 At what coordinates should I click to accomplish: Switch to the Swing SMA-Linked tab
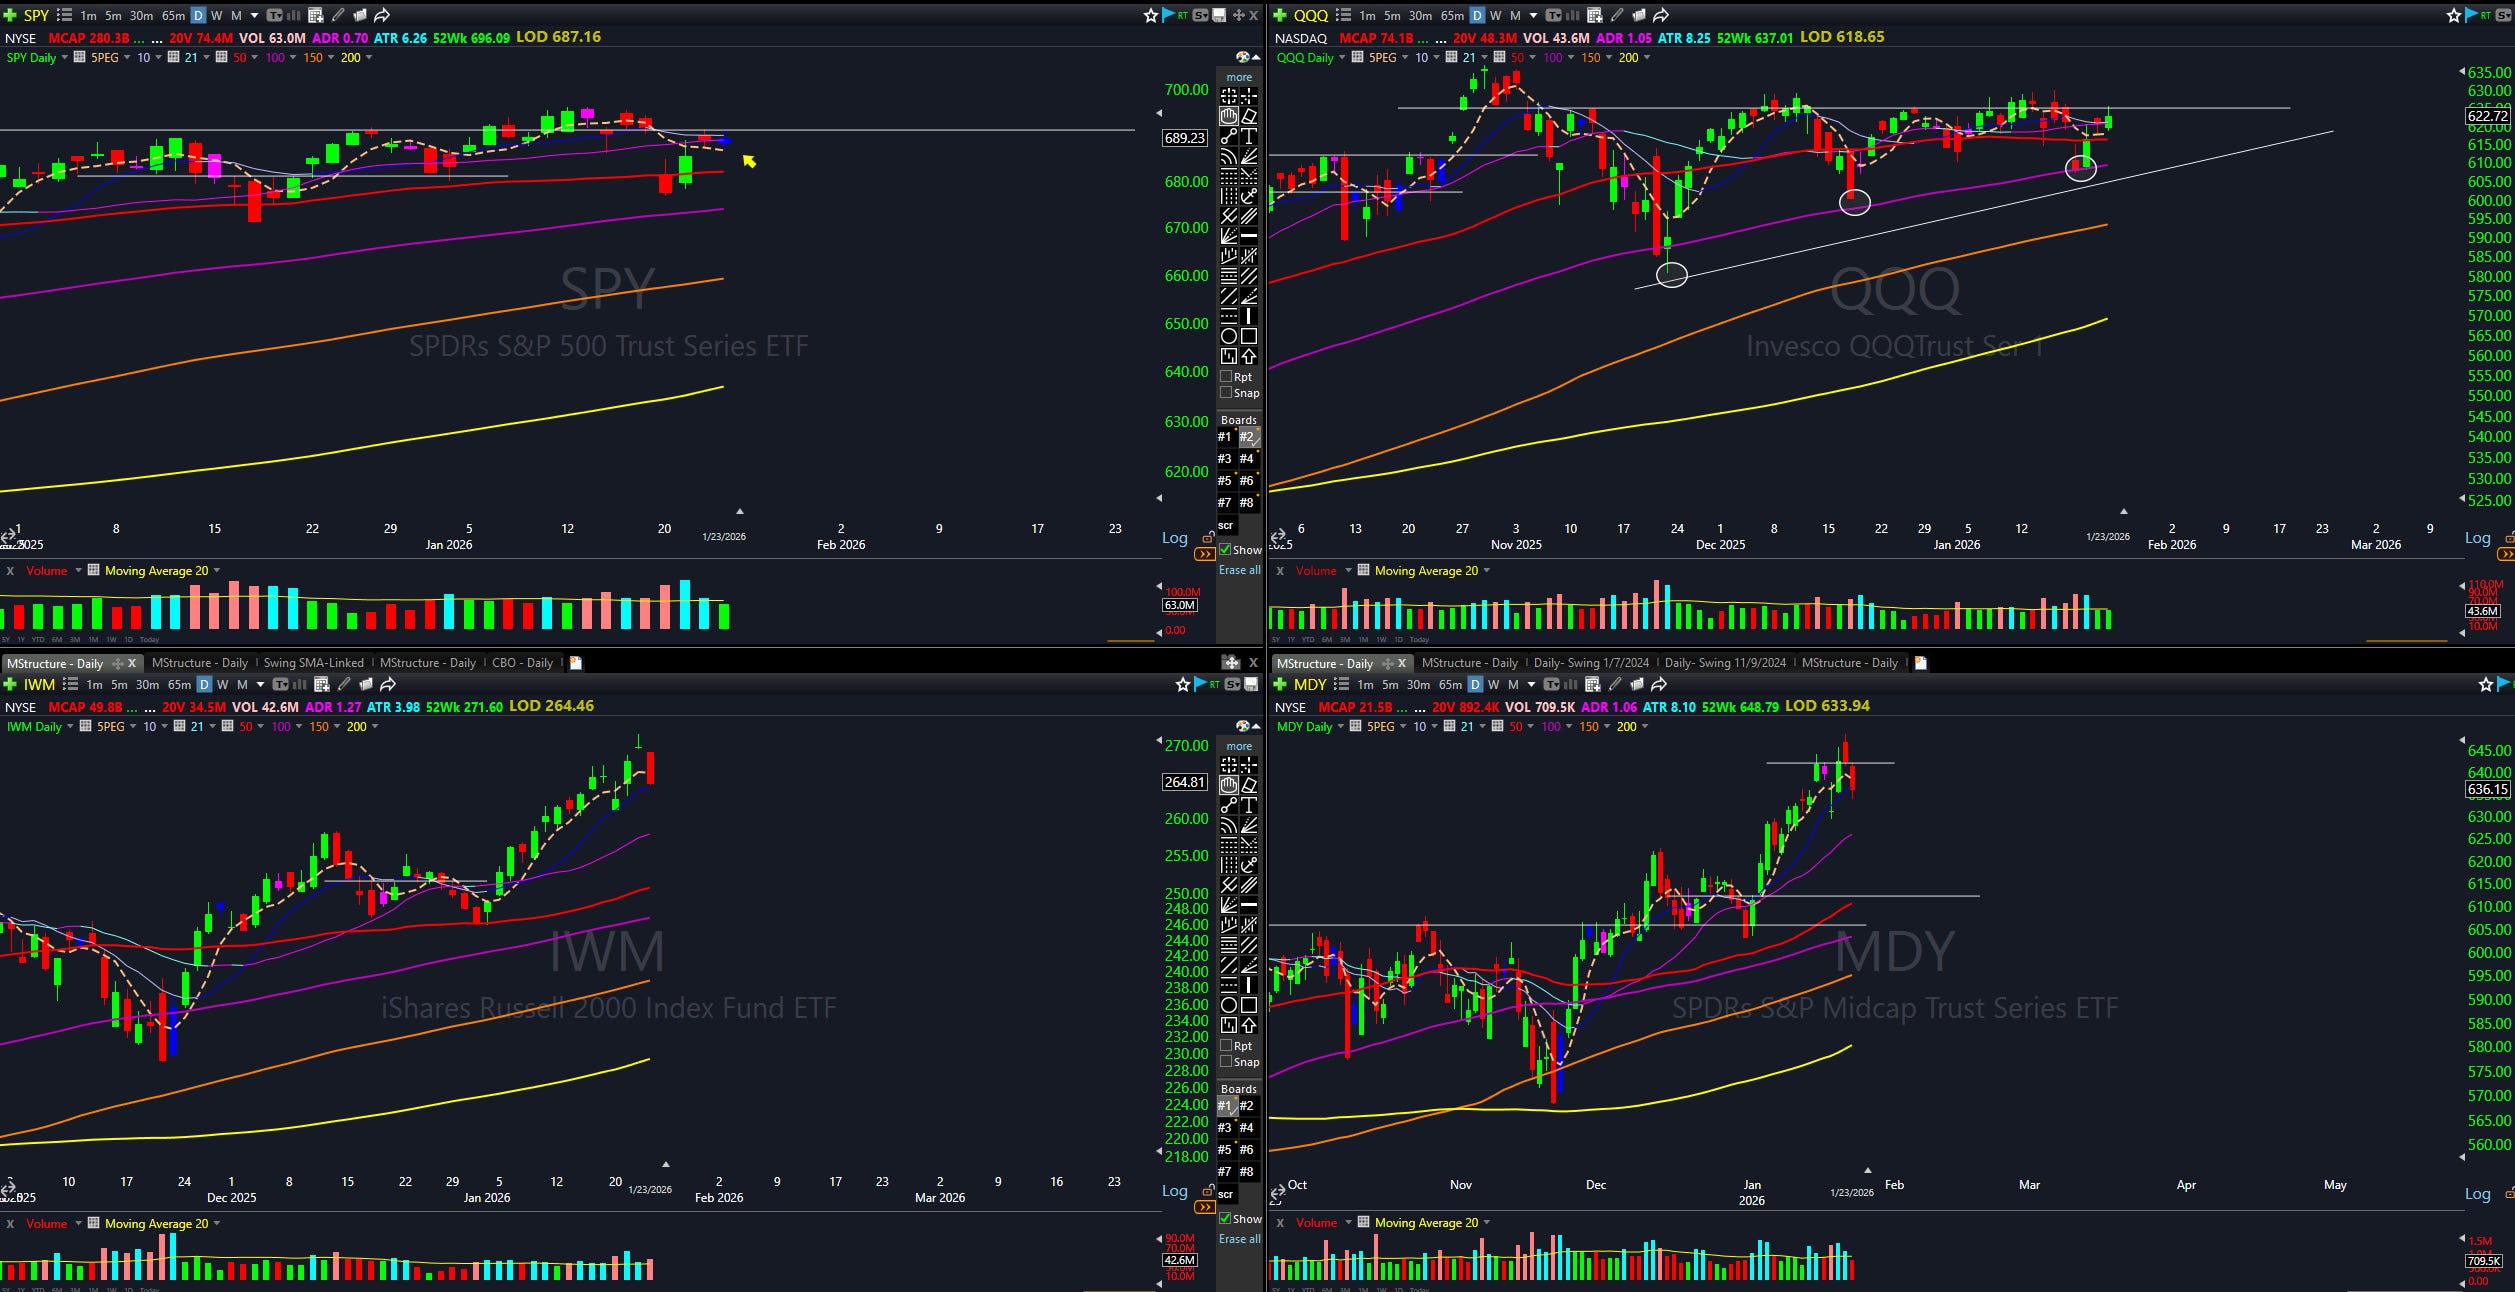click(313, 663)
